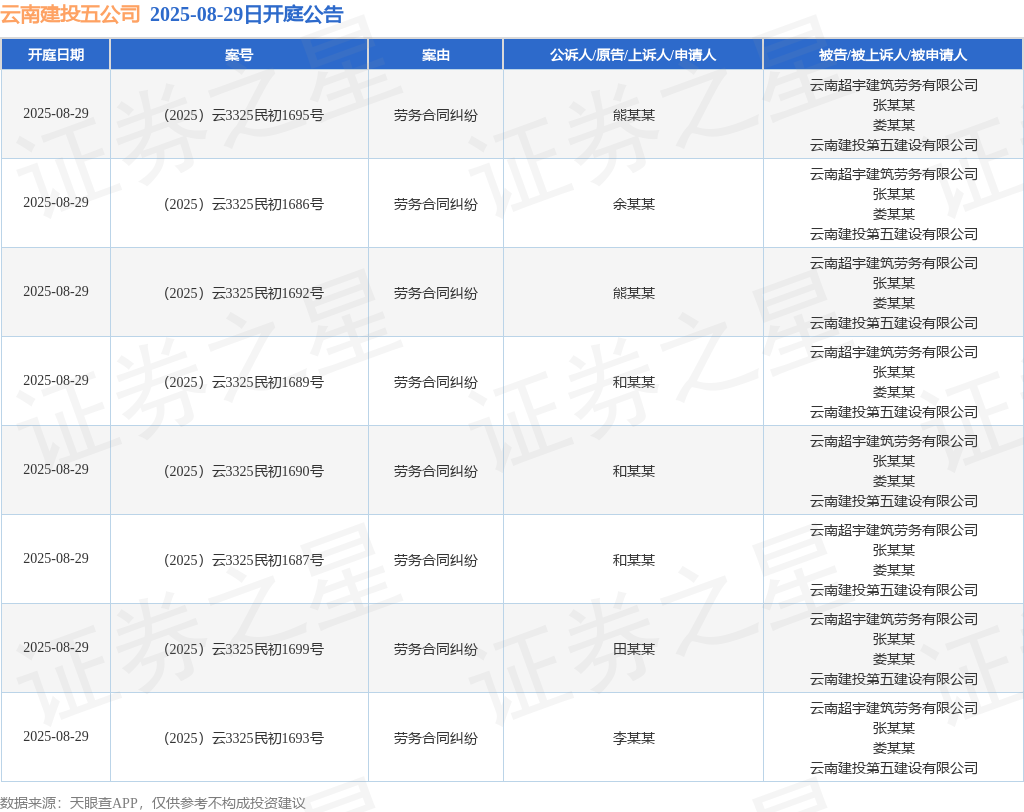Select 劳务合同纠纷 in the 1692号 row

tap(436, 293)
